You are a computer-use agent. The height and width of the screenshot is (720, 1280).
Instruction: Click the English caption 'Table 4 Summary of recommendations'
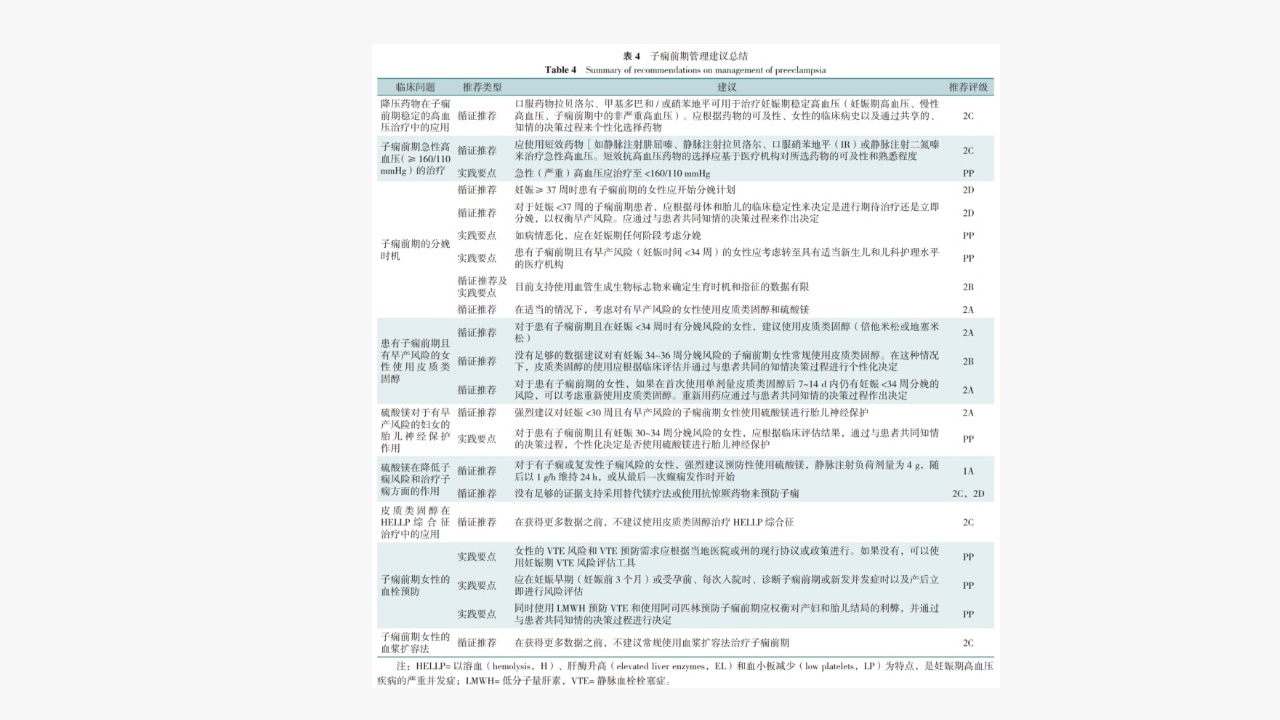click(685, 70)
